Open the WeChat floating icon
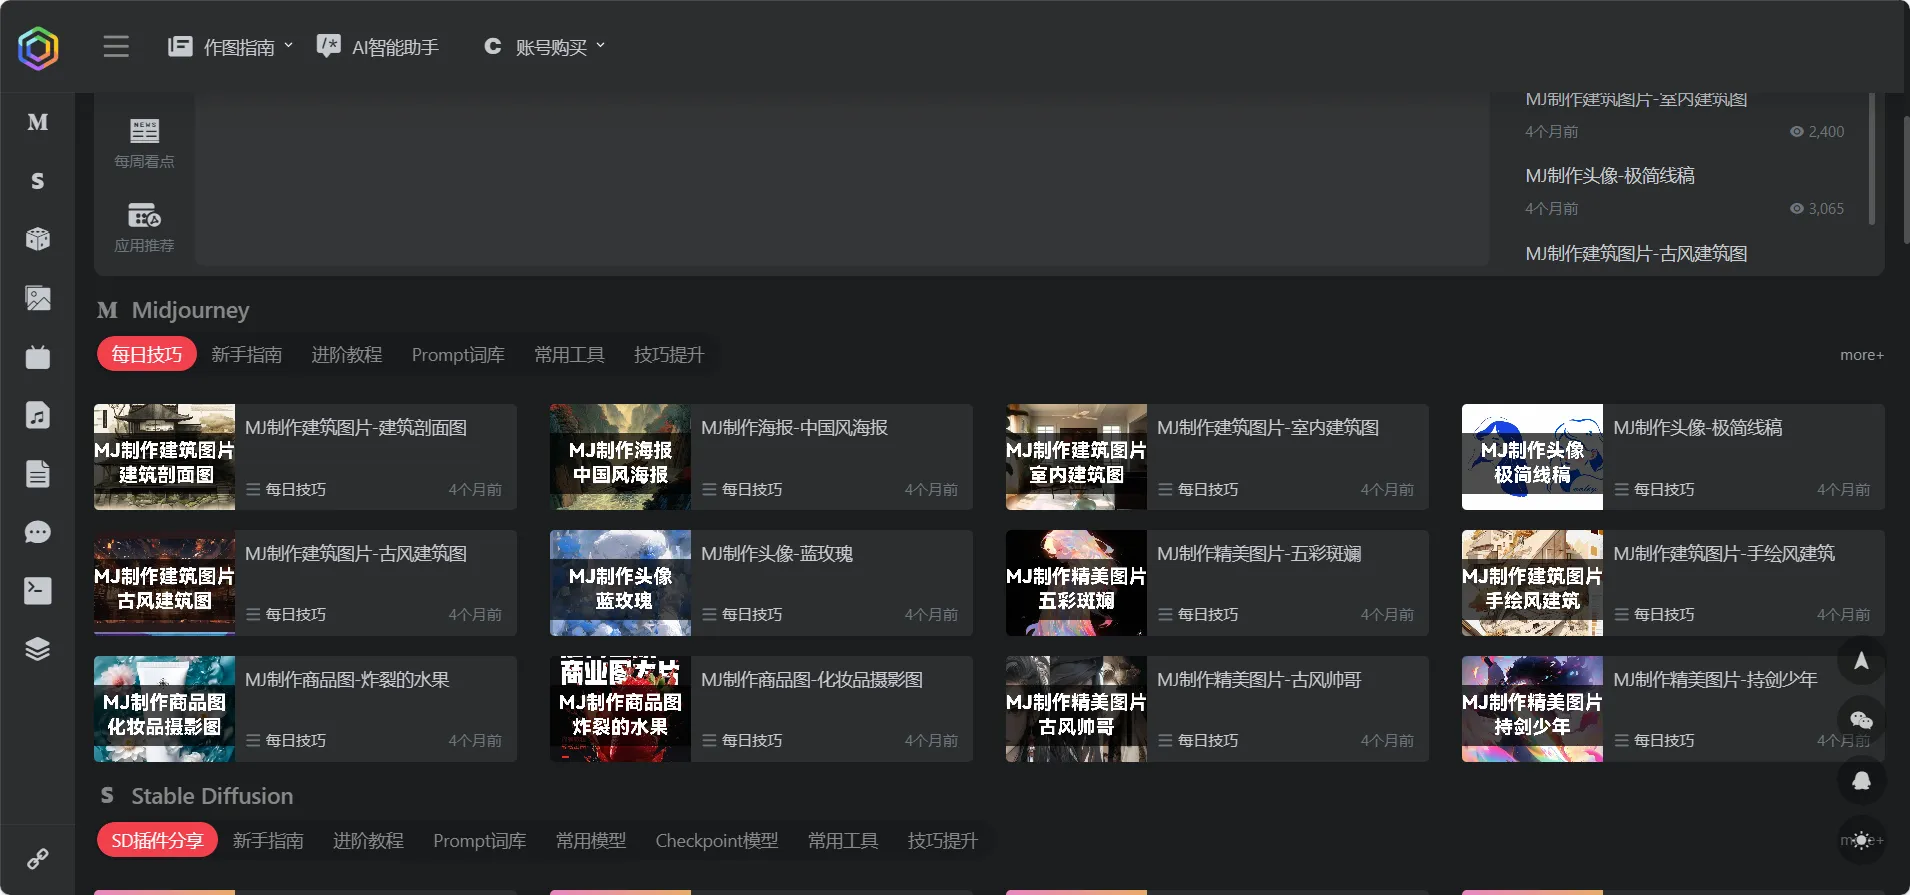1910x895 pixels. click(x=1861, y=720)
